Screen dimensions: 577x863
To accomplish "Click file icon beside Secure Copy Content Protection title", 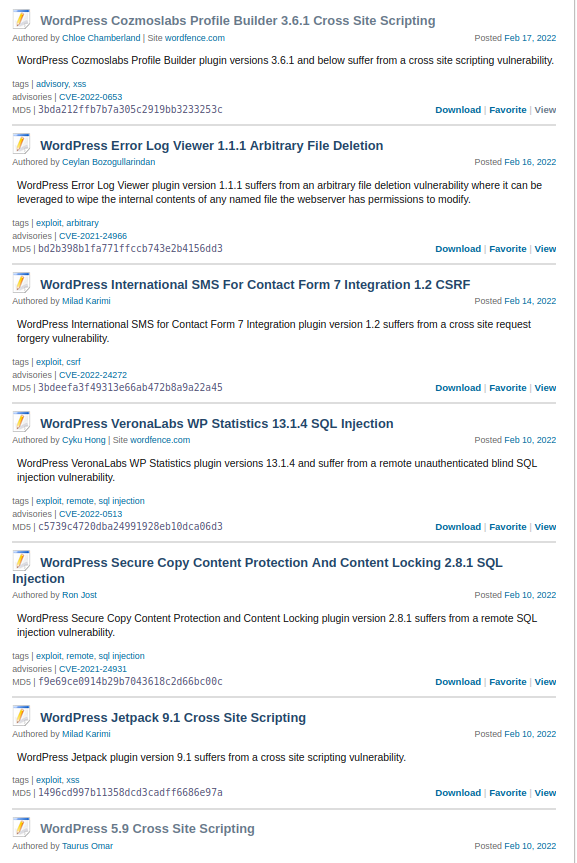I will (x=21, y=561).
